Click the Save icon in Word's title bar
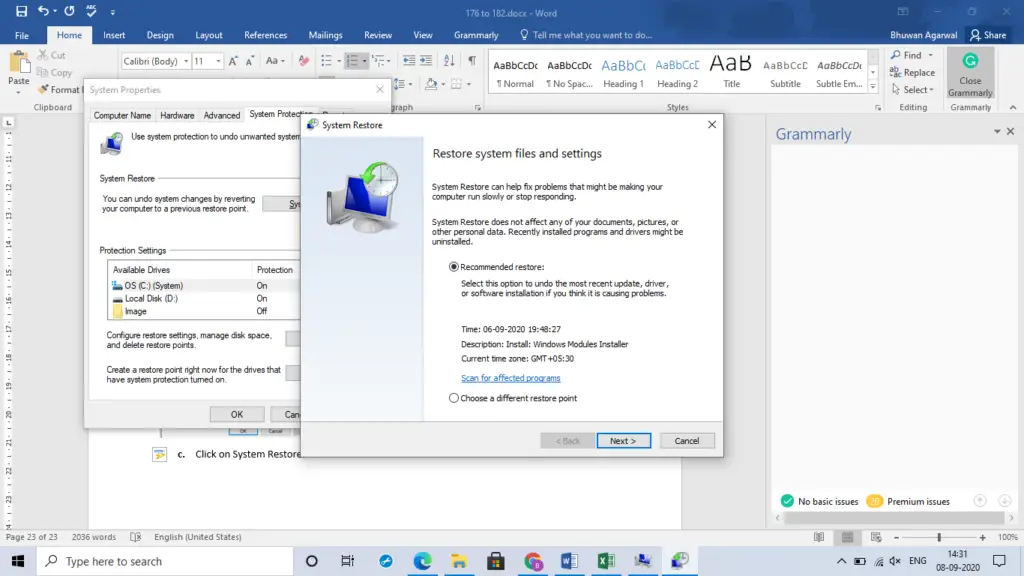Viewport: 1024px width, 576px height. pos(22,11)
